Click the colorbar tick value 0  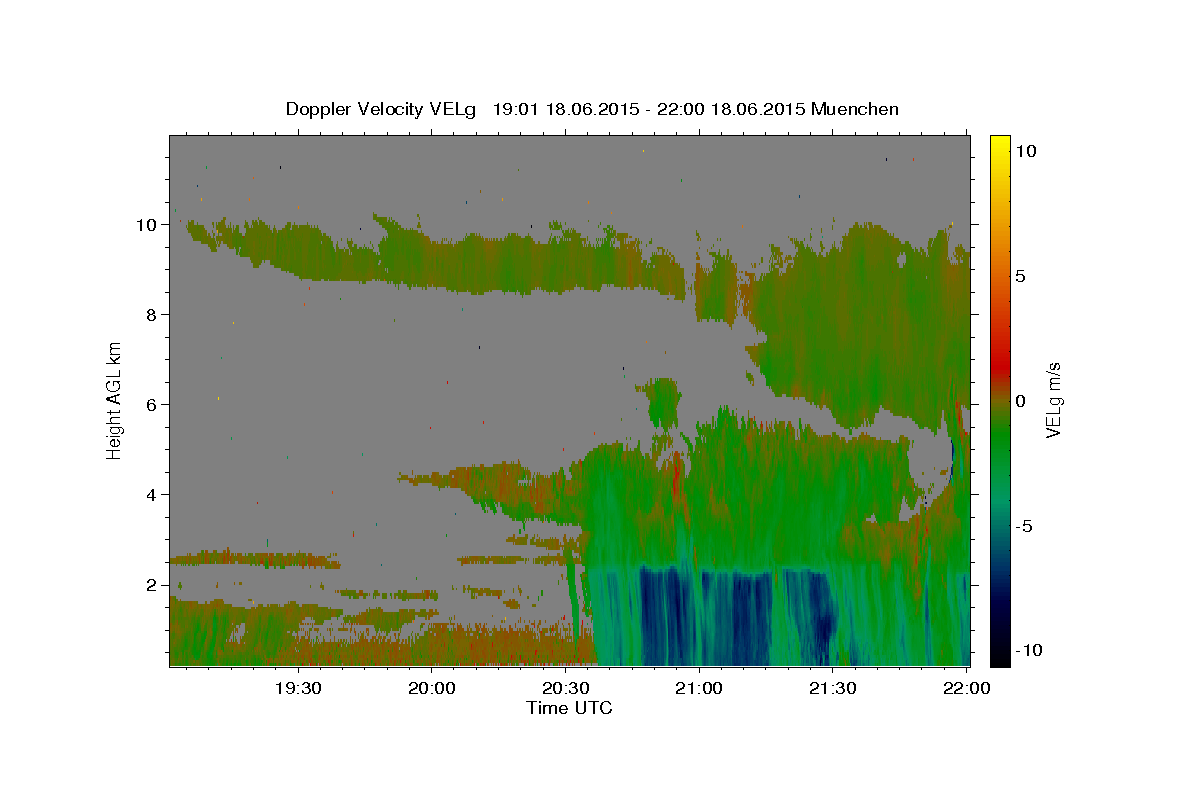pyautogui.click(x=1021, y=400)
